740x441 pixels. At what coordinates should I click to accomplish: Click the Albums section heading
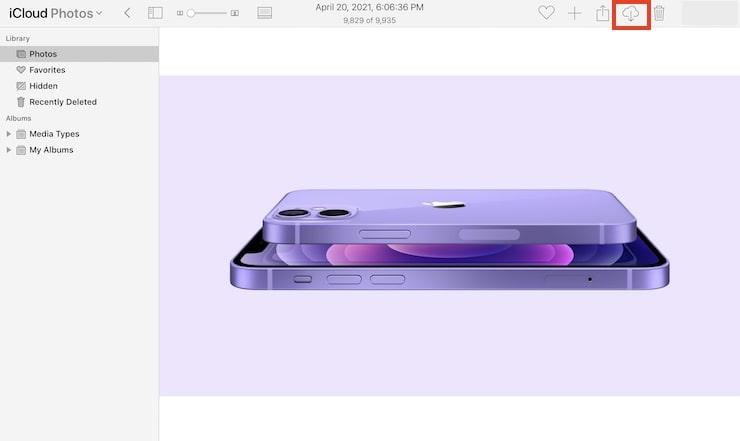[x=18, y=118]
